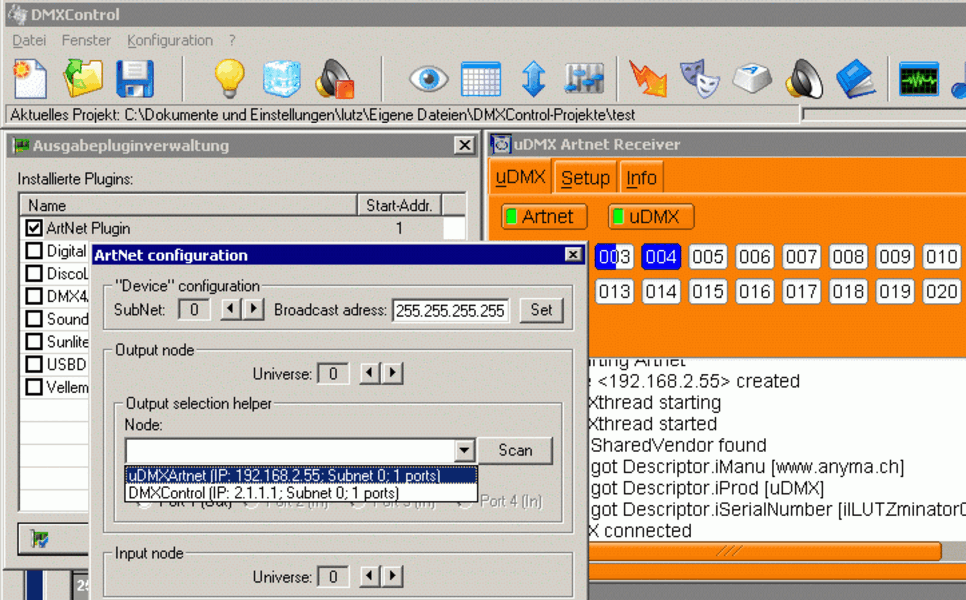This screenshot has height=600, width=966.
Task: Close the Ausgabepluginverwaltung panel
Action: pos(465,145)
